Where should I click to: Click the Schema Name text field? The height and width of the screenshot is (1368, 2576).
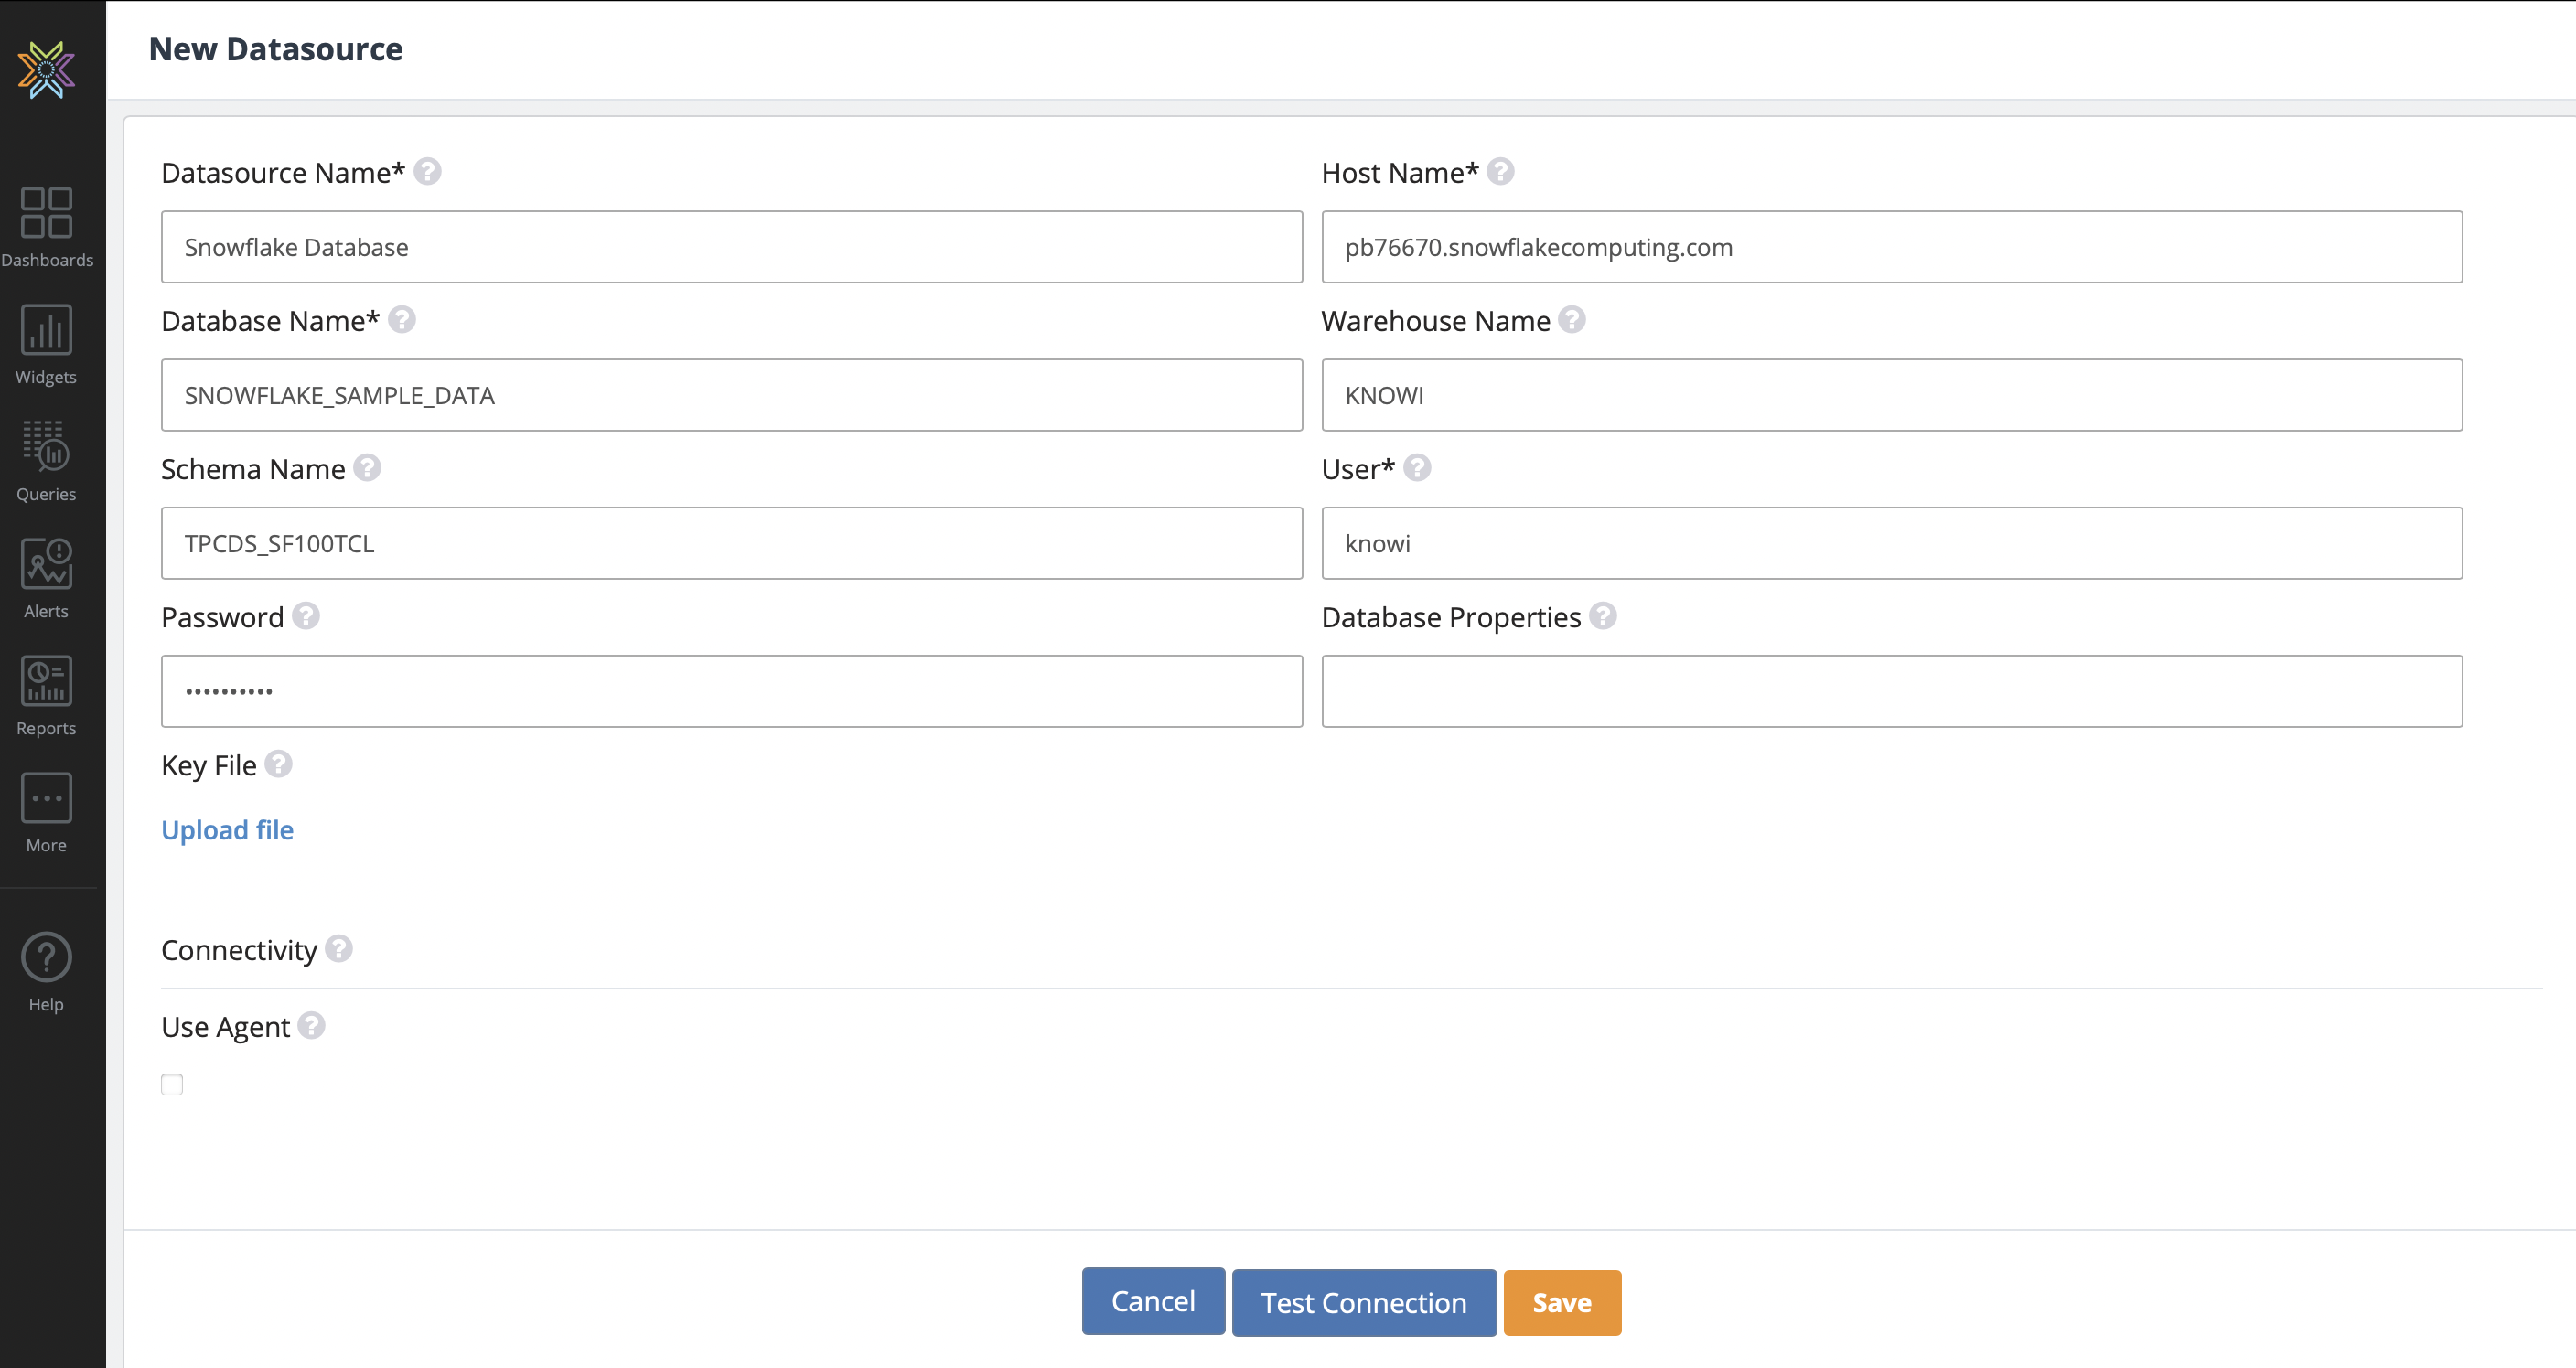731,543
